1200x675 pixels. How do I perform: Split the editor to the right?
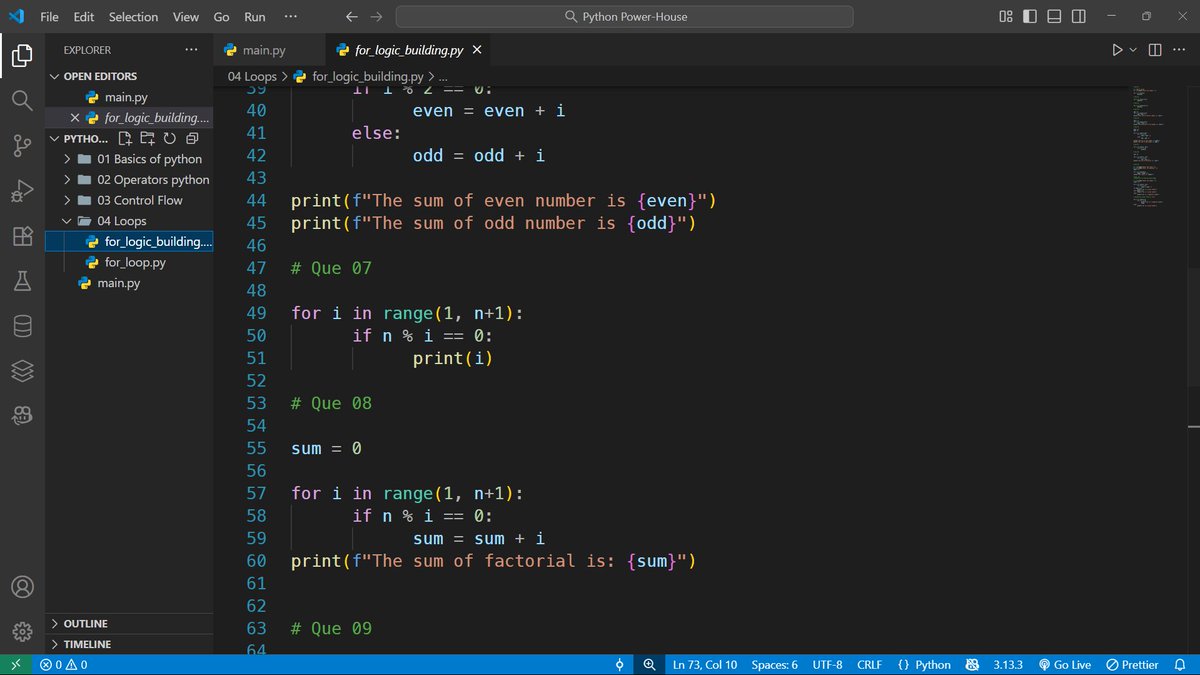coord(1154,50)
